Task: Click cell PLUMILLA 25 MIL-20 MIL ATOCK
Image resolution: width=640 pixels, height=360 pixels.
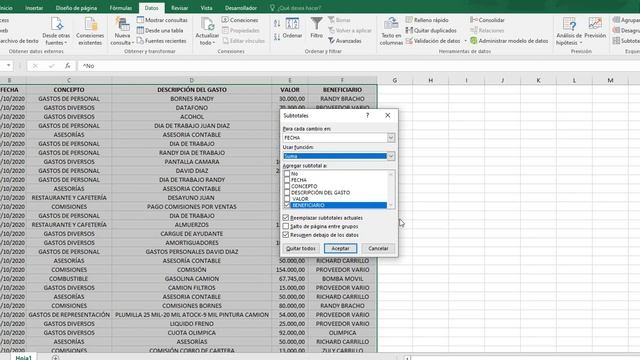Action: click(192, 315)
